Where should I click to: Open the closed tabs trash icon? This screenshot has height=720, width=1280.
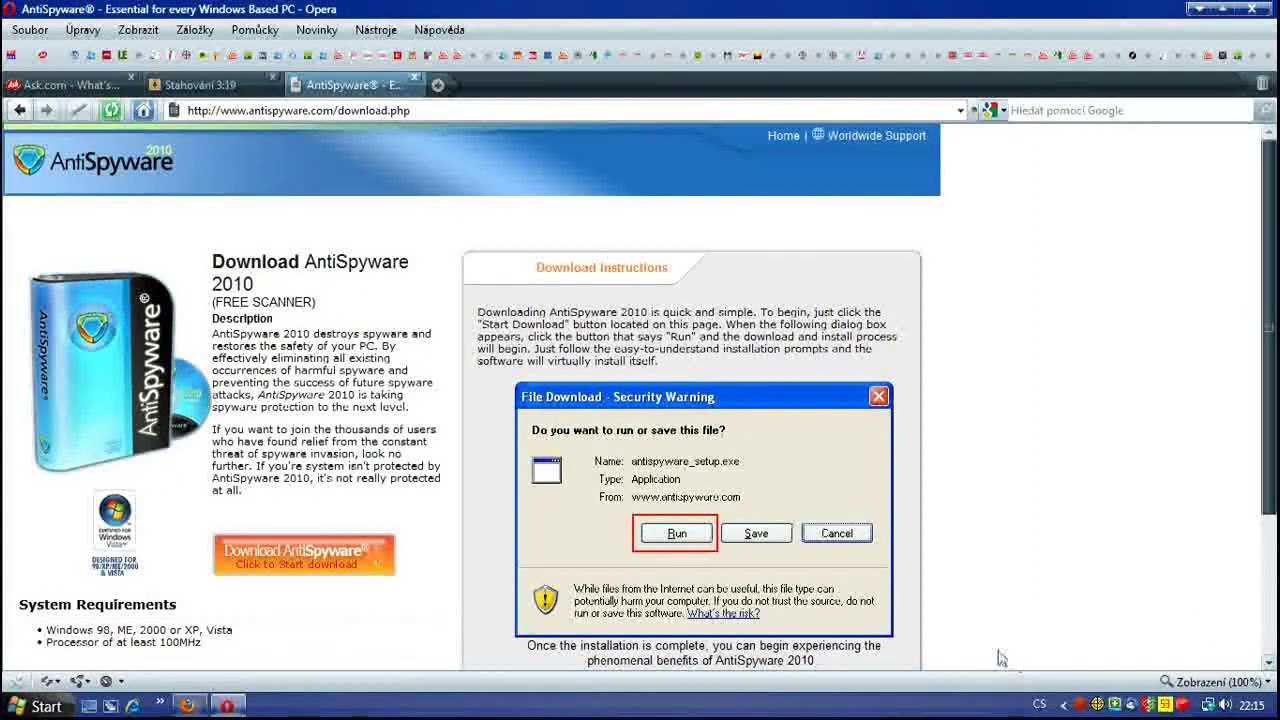point(1263,84)
